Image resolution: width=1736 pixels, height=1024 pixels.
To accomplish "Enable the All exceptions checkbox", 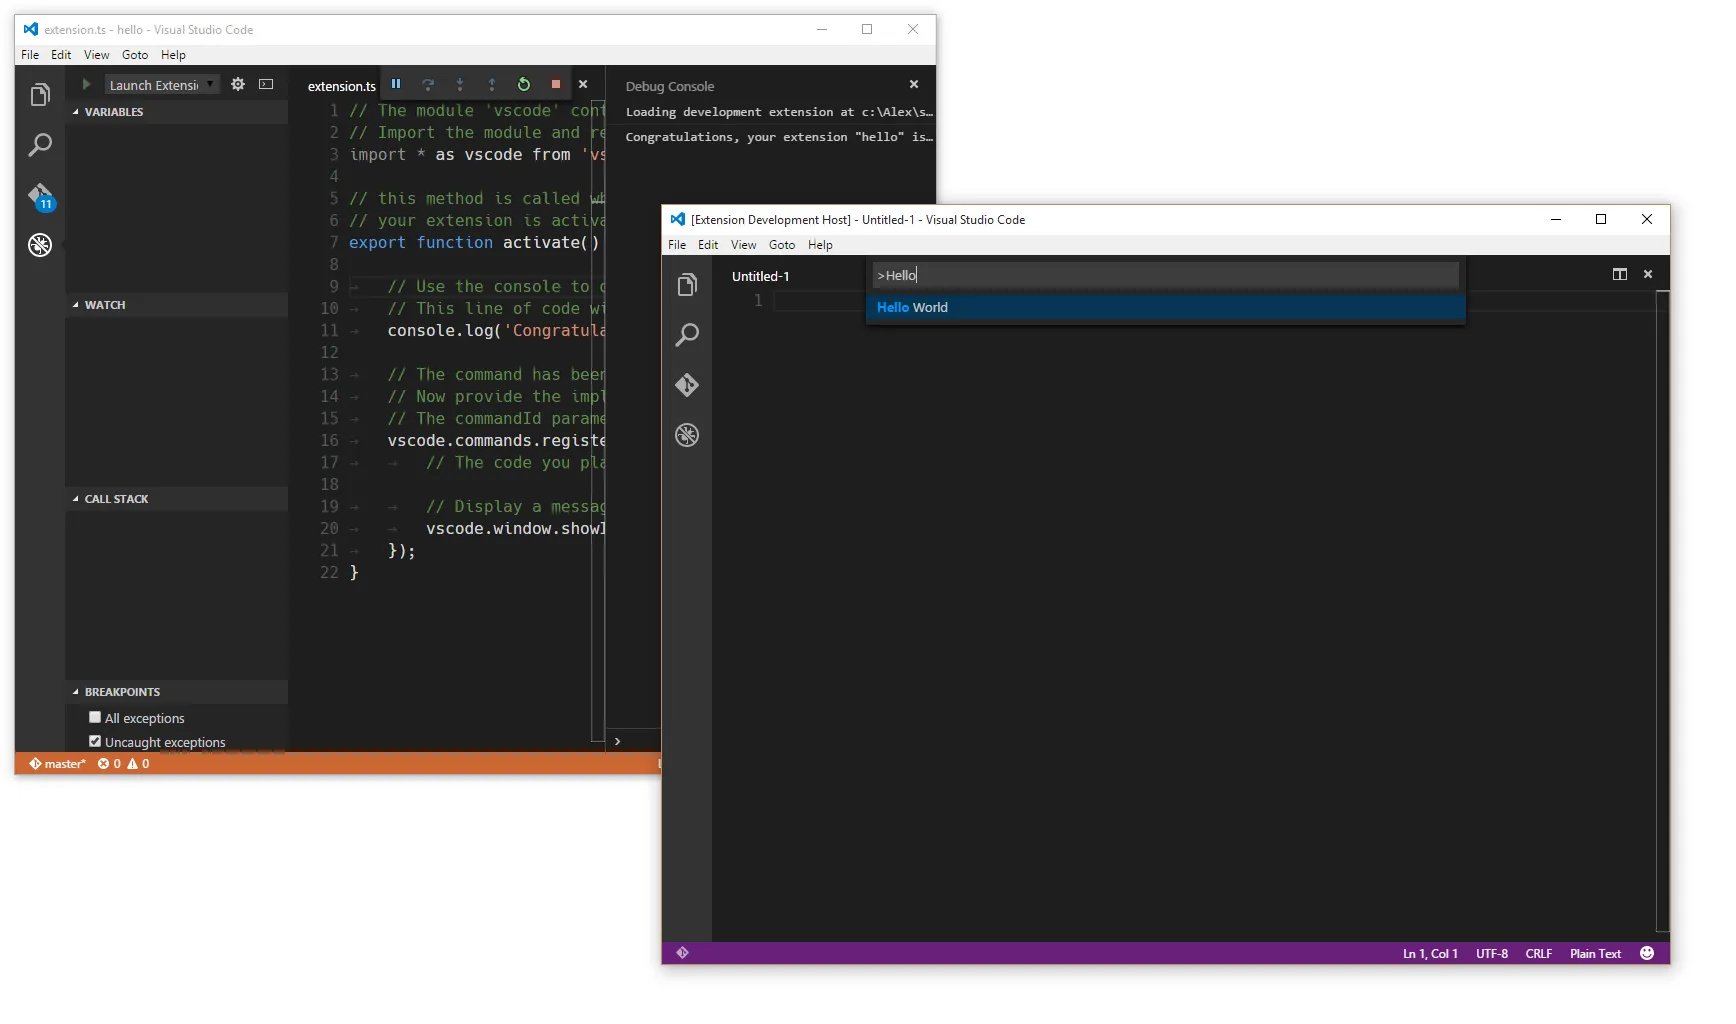I will [x=95, y=717].
